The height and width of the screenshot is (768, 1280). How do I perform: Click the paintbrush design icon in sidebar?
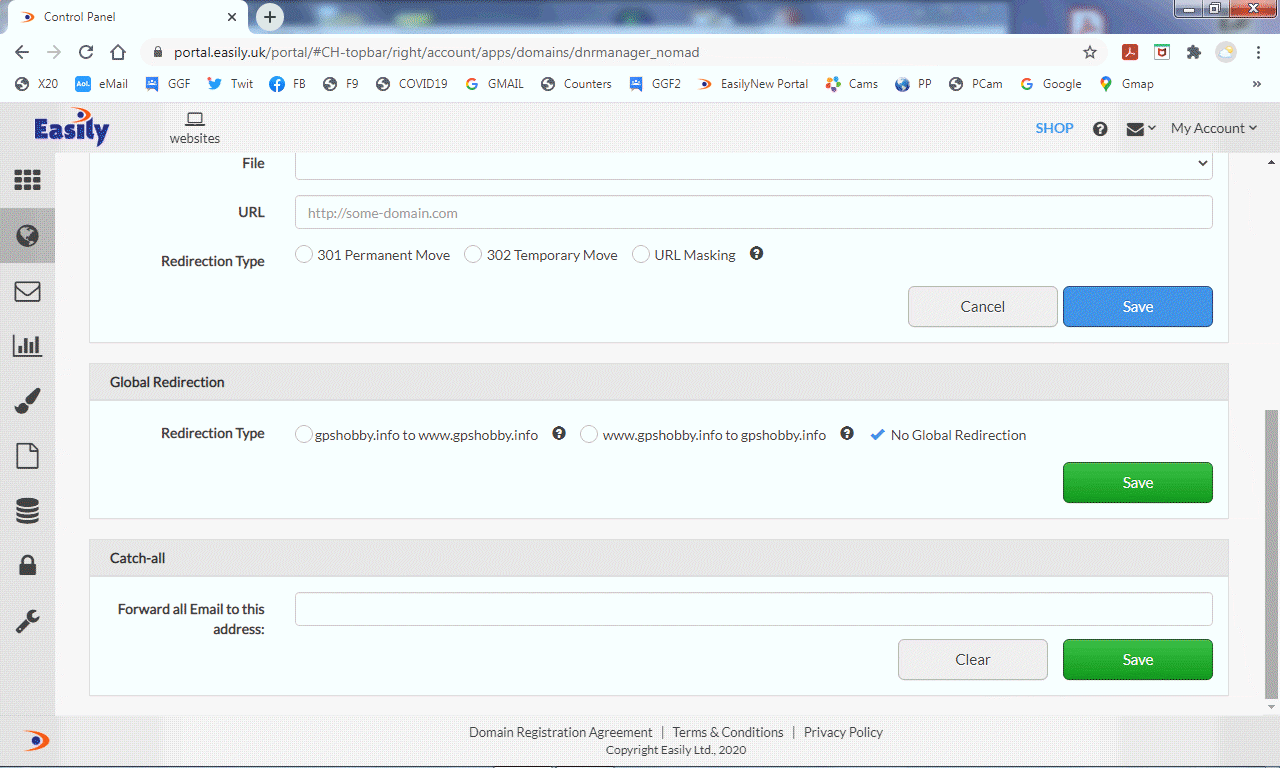click(27, 402)
